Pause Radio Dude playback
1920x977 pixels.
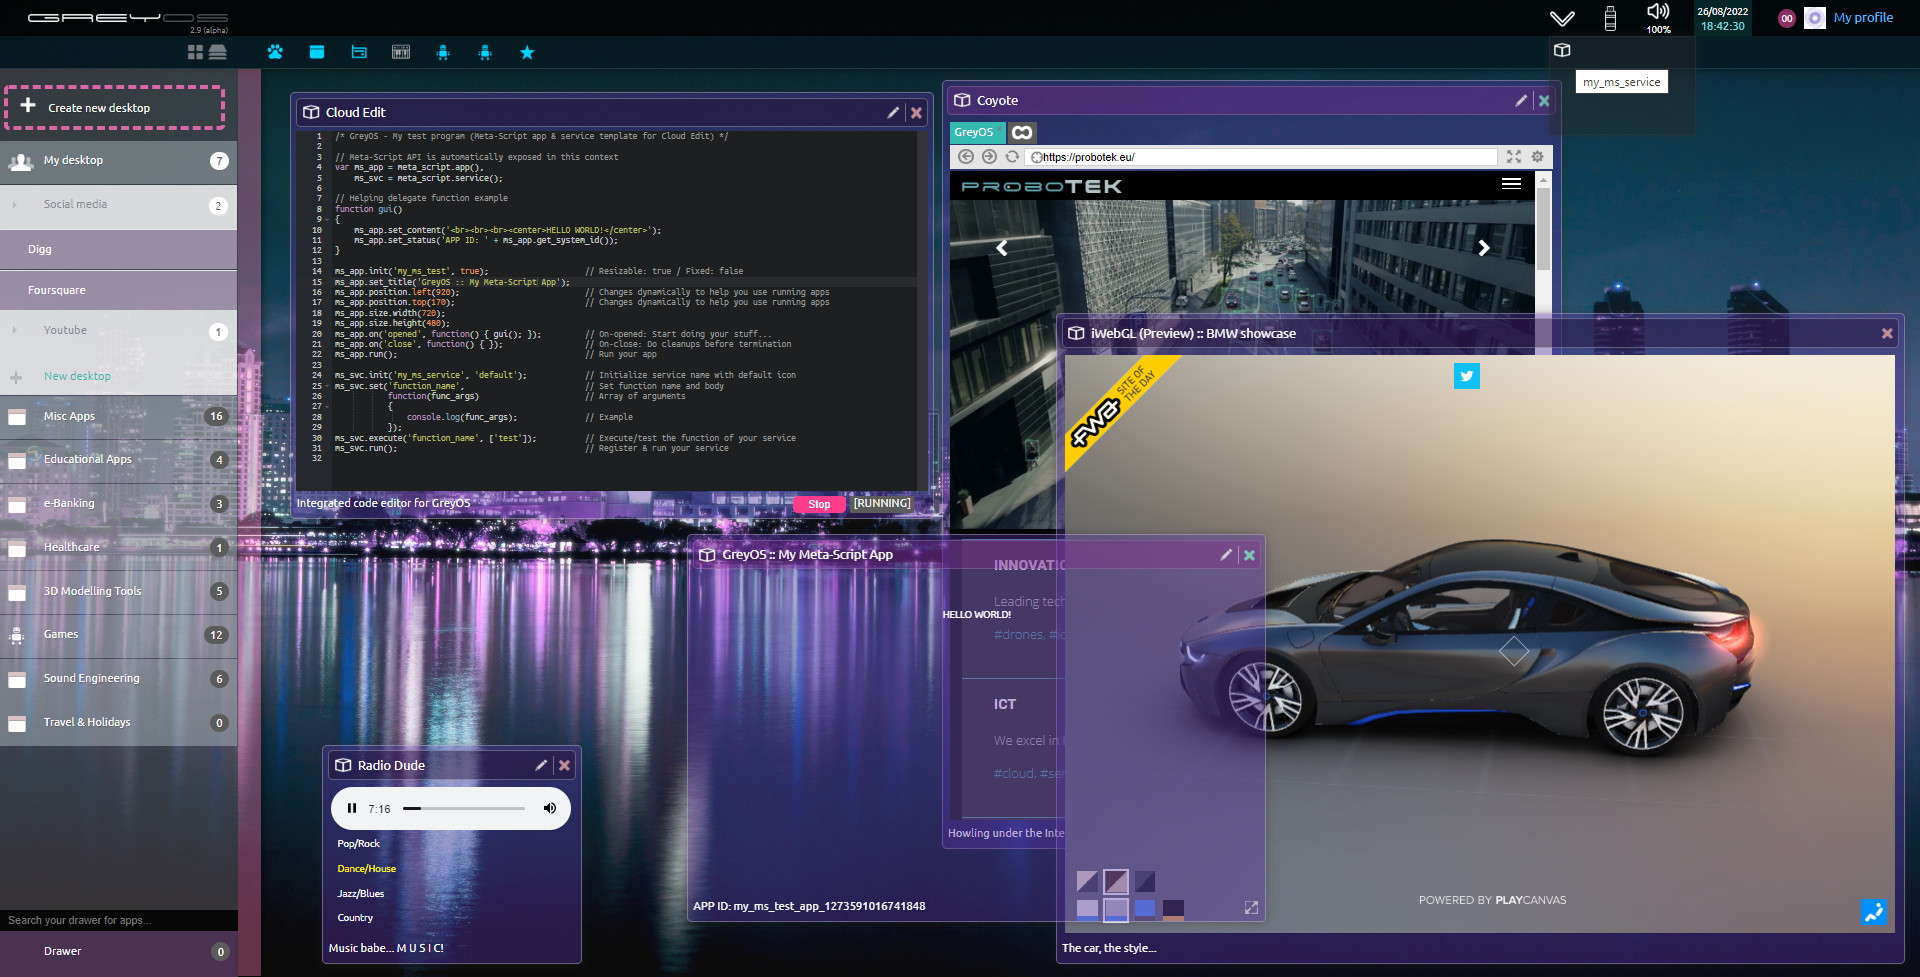(x=352, y=808)
